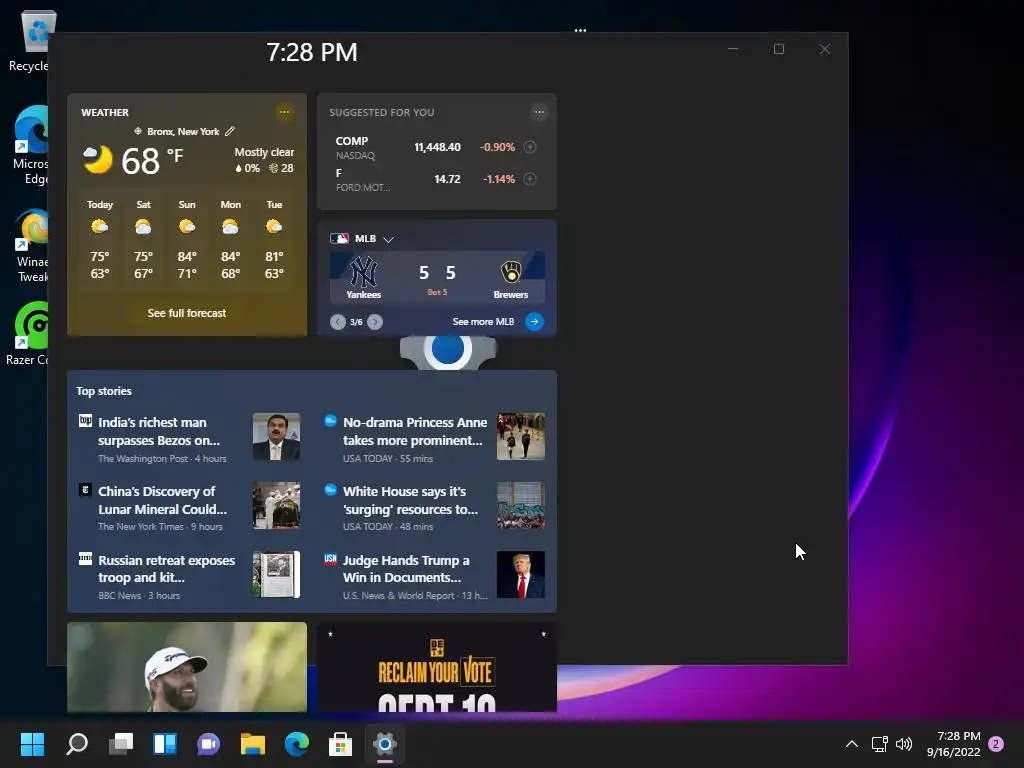
Task: Open network status tray icon
Action: click(879, 744)
